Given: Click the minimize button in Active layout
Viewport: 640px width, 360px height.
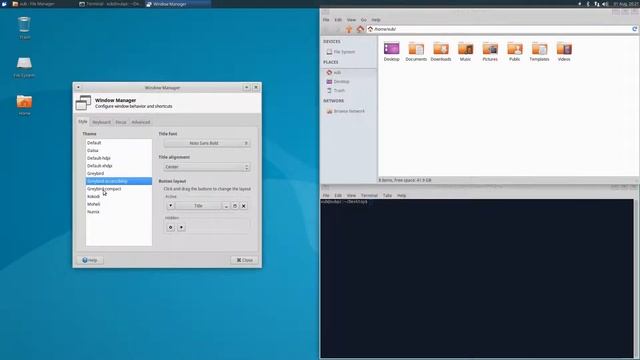Looking at the screenshot, I should point(226,206).
